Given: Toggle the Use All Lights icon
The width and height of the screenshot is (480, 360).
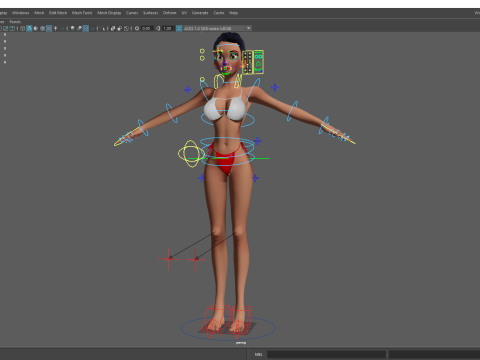Looking at the screenshot, I should (56, 28).
